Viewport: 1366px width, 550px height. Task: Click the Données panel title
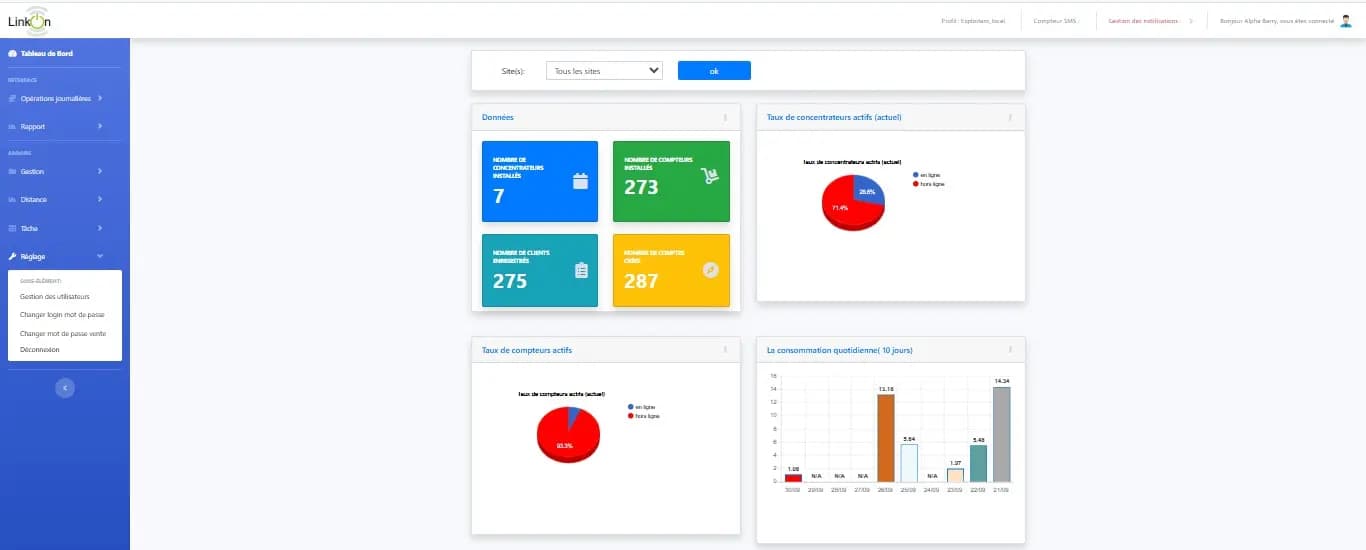point(498,117)
